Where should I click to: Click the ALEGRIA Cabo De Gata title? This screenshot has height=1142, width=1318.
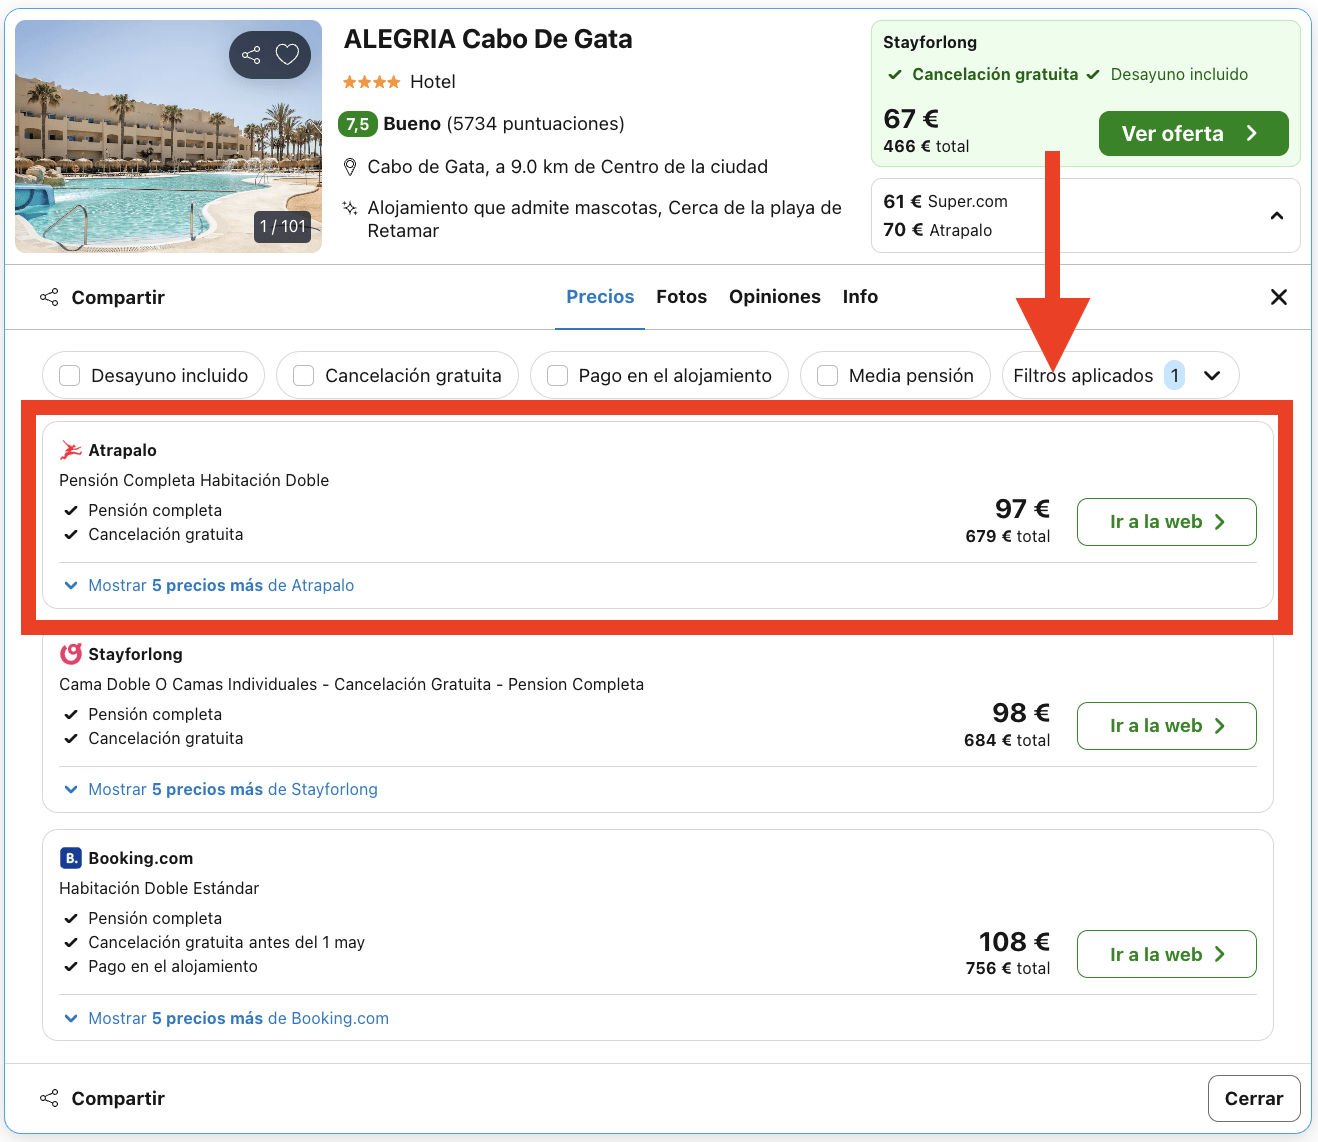tap(488, 39)
